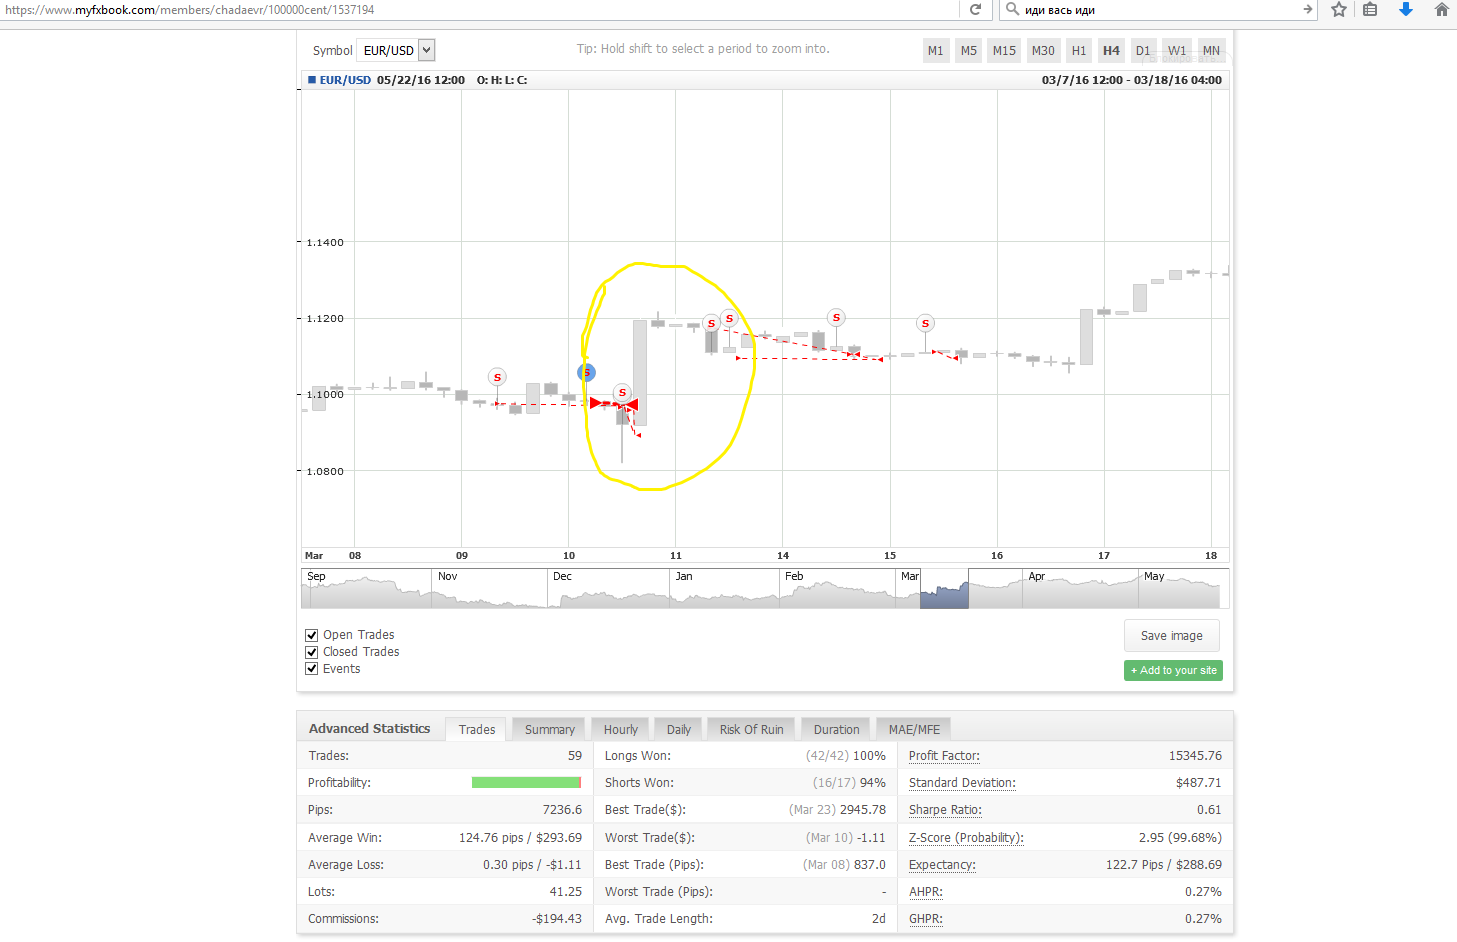Viewport: 1457px width, 942px height.
Task: Switch chart to M5 timeframe
Action: click(968, 50)
